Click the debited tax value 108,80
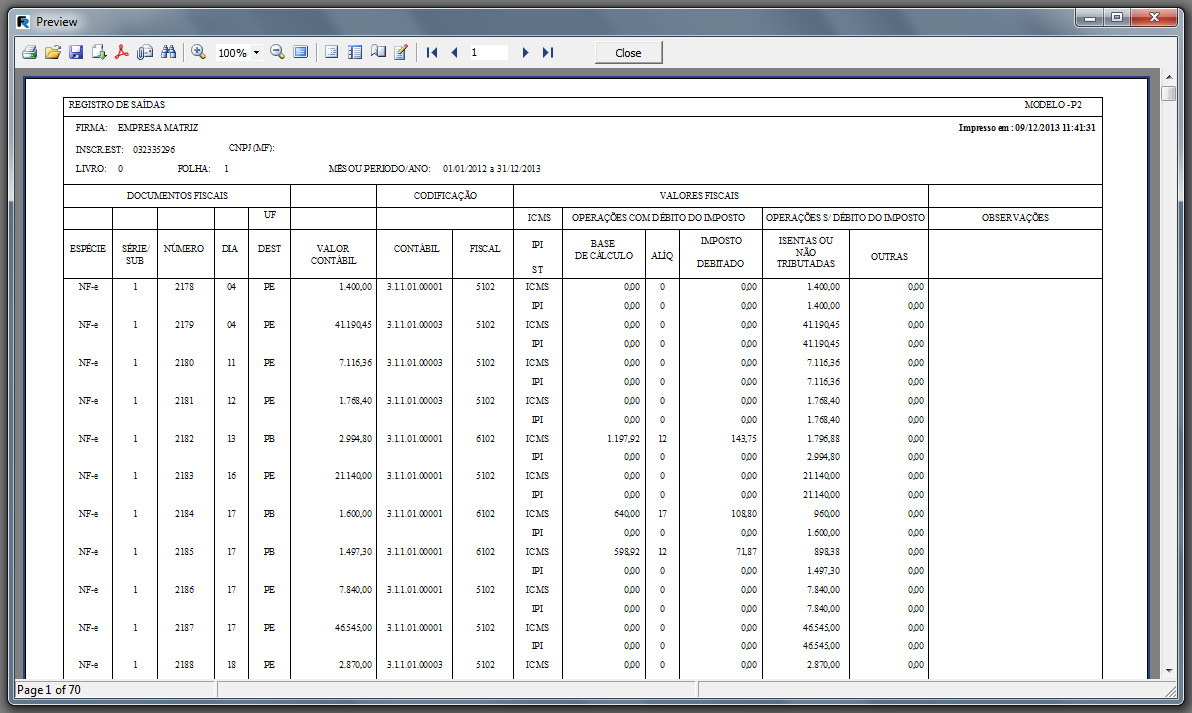This screenshot has height=713, width=1192. coord(744,514)
